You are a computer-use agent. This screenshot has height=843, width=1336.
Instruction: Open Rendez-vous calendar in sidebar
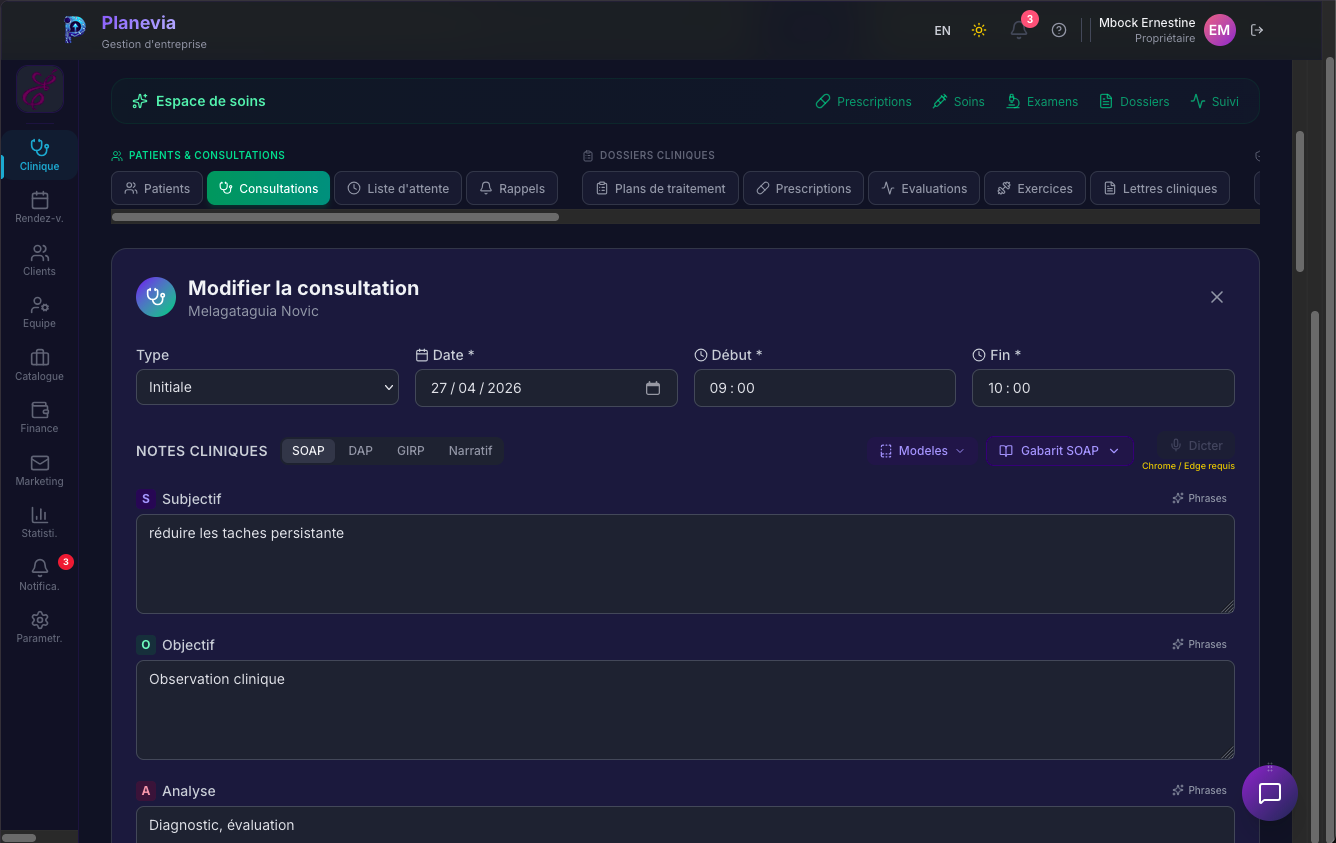point(40,207)
